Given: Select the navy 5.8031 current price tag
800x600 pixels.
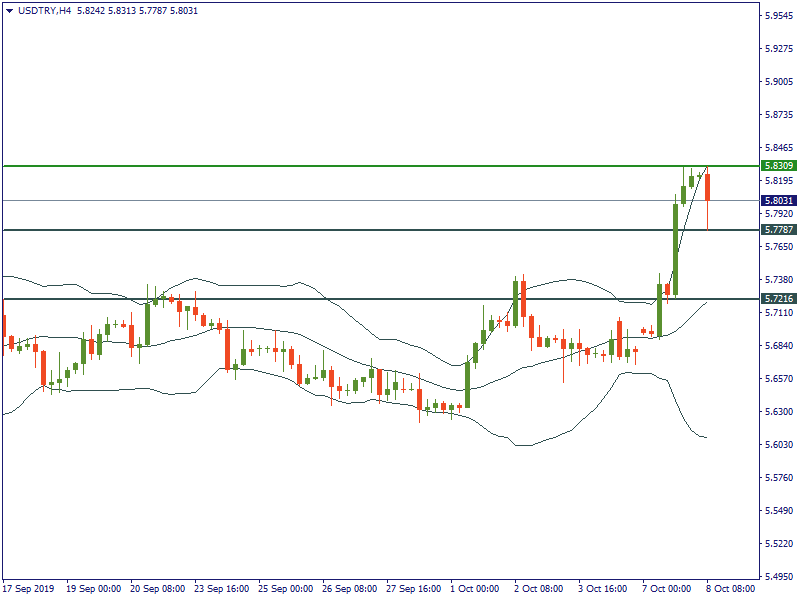Looking at the screenshot, I should click(778, 200).
